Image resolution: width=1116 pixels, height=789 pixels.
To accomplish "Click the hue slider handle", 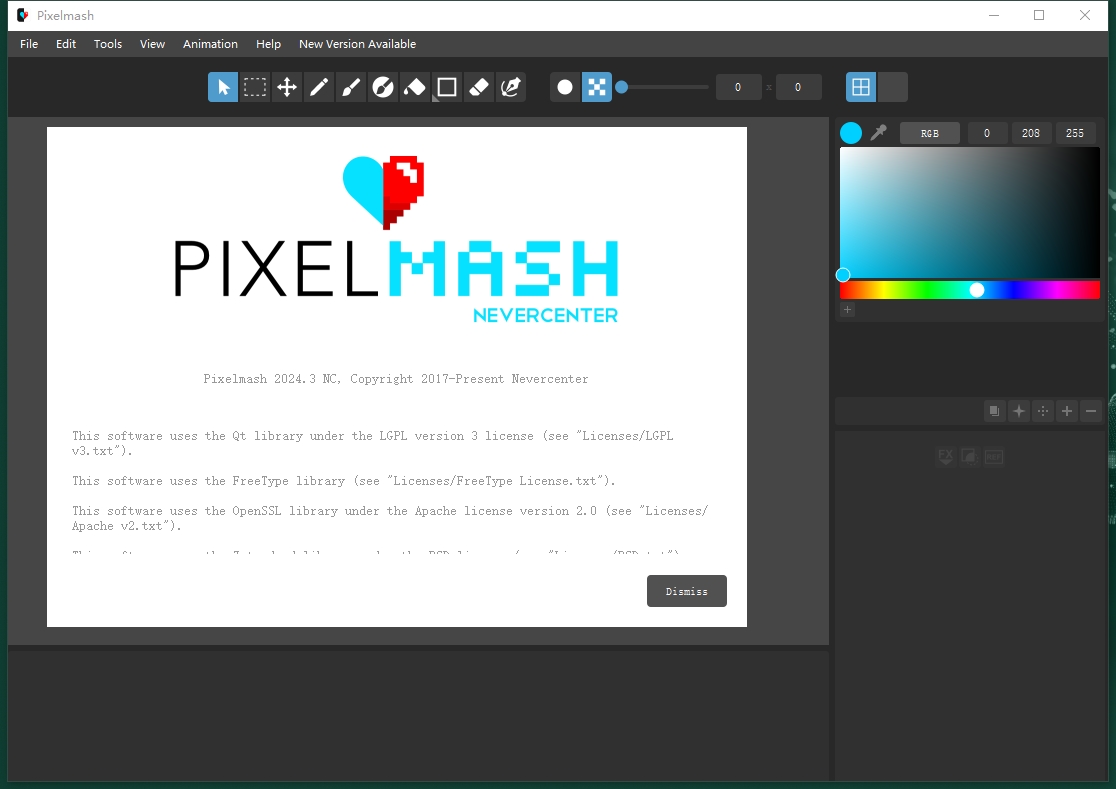I will pyautogui.click(x=977, y=290).
